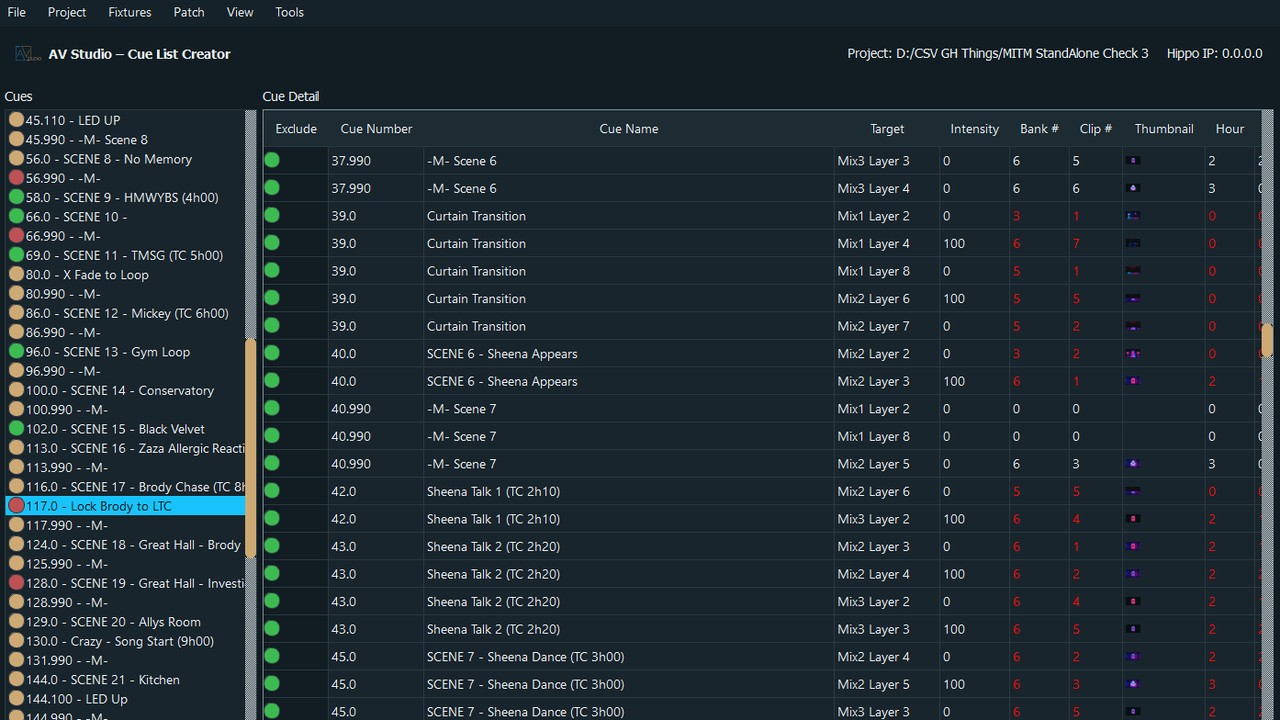Viewport: 1280px width, 720px height.
Task: Click green status dot for SCENE 10
Action: 16,217
